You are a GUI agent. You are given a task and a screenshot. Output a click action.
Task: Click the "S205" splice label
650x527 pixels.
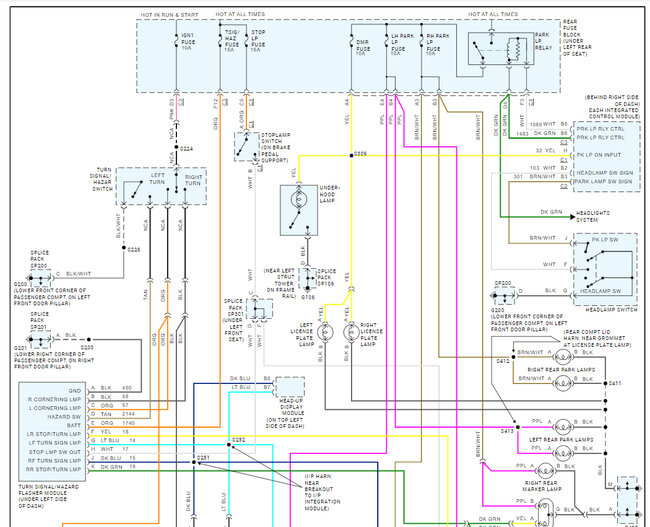(87, 348)
